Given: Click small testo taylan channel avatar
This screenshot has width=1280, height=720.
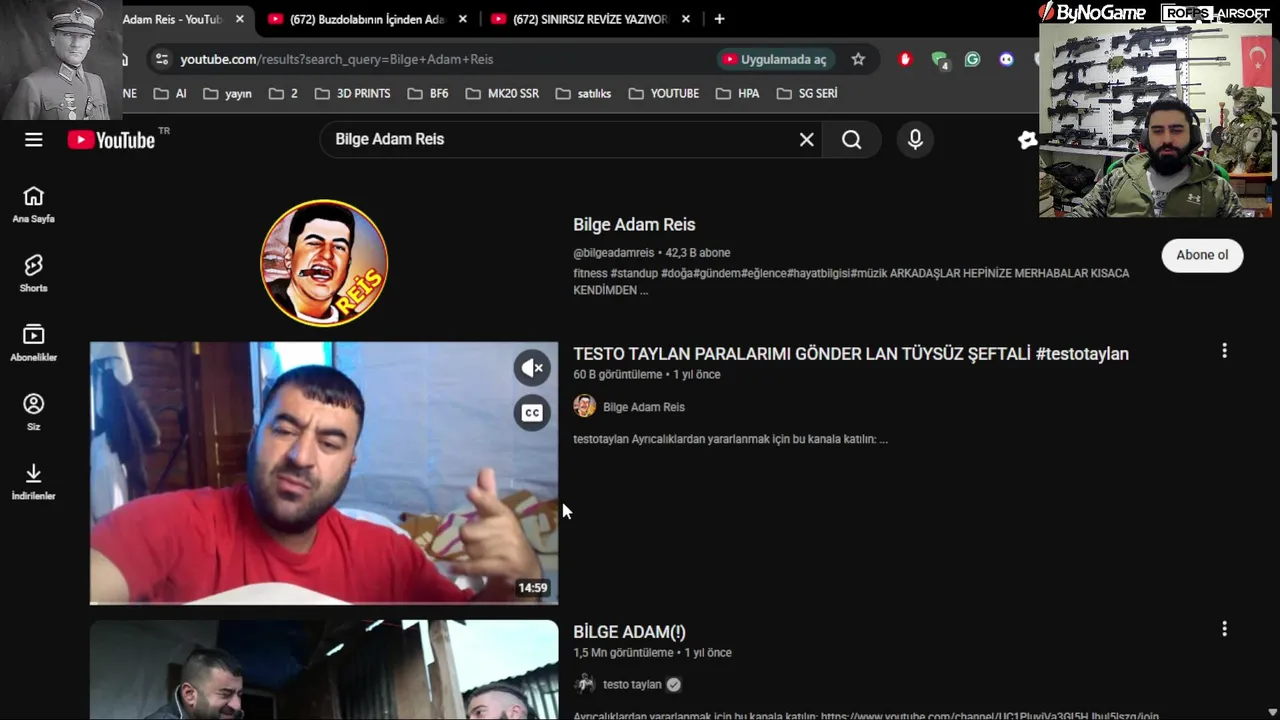Looking at the screenshot, I should (x=585, y=684).
